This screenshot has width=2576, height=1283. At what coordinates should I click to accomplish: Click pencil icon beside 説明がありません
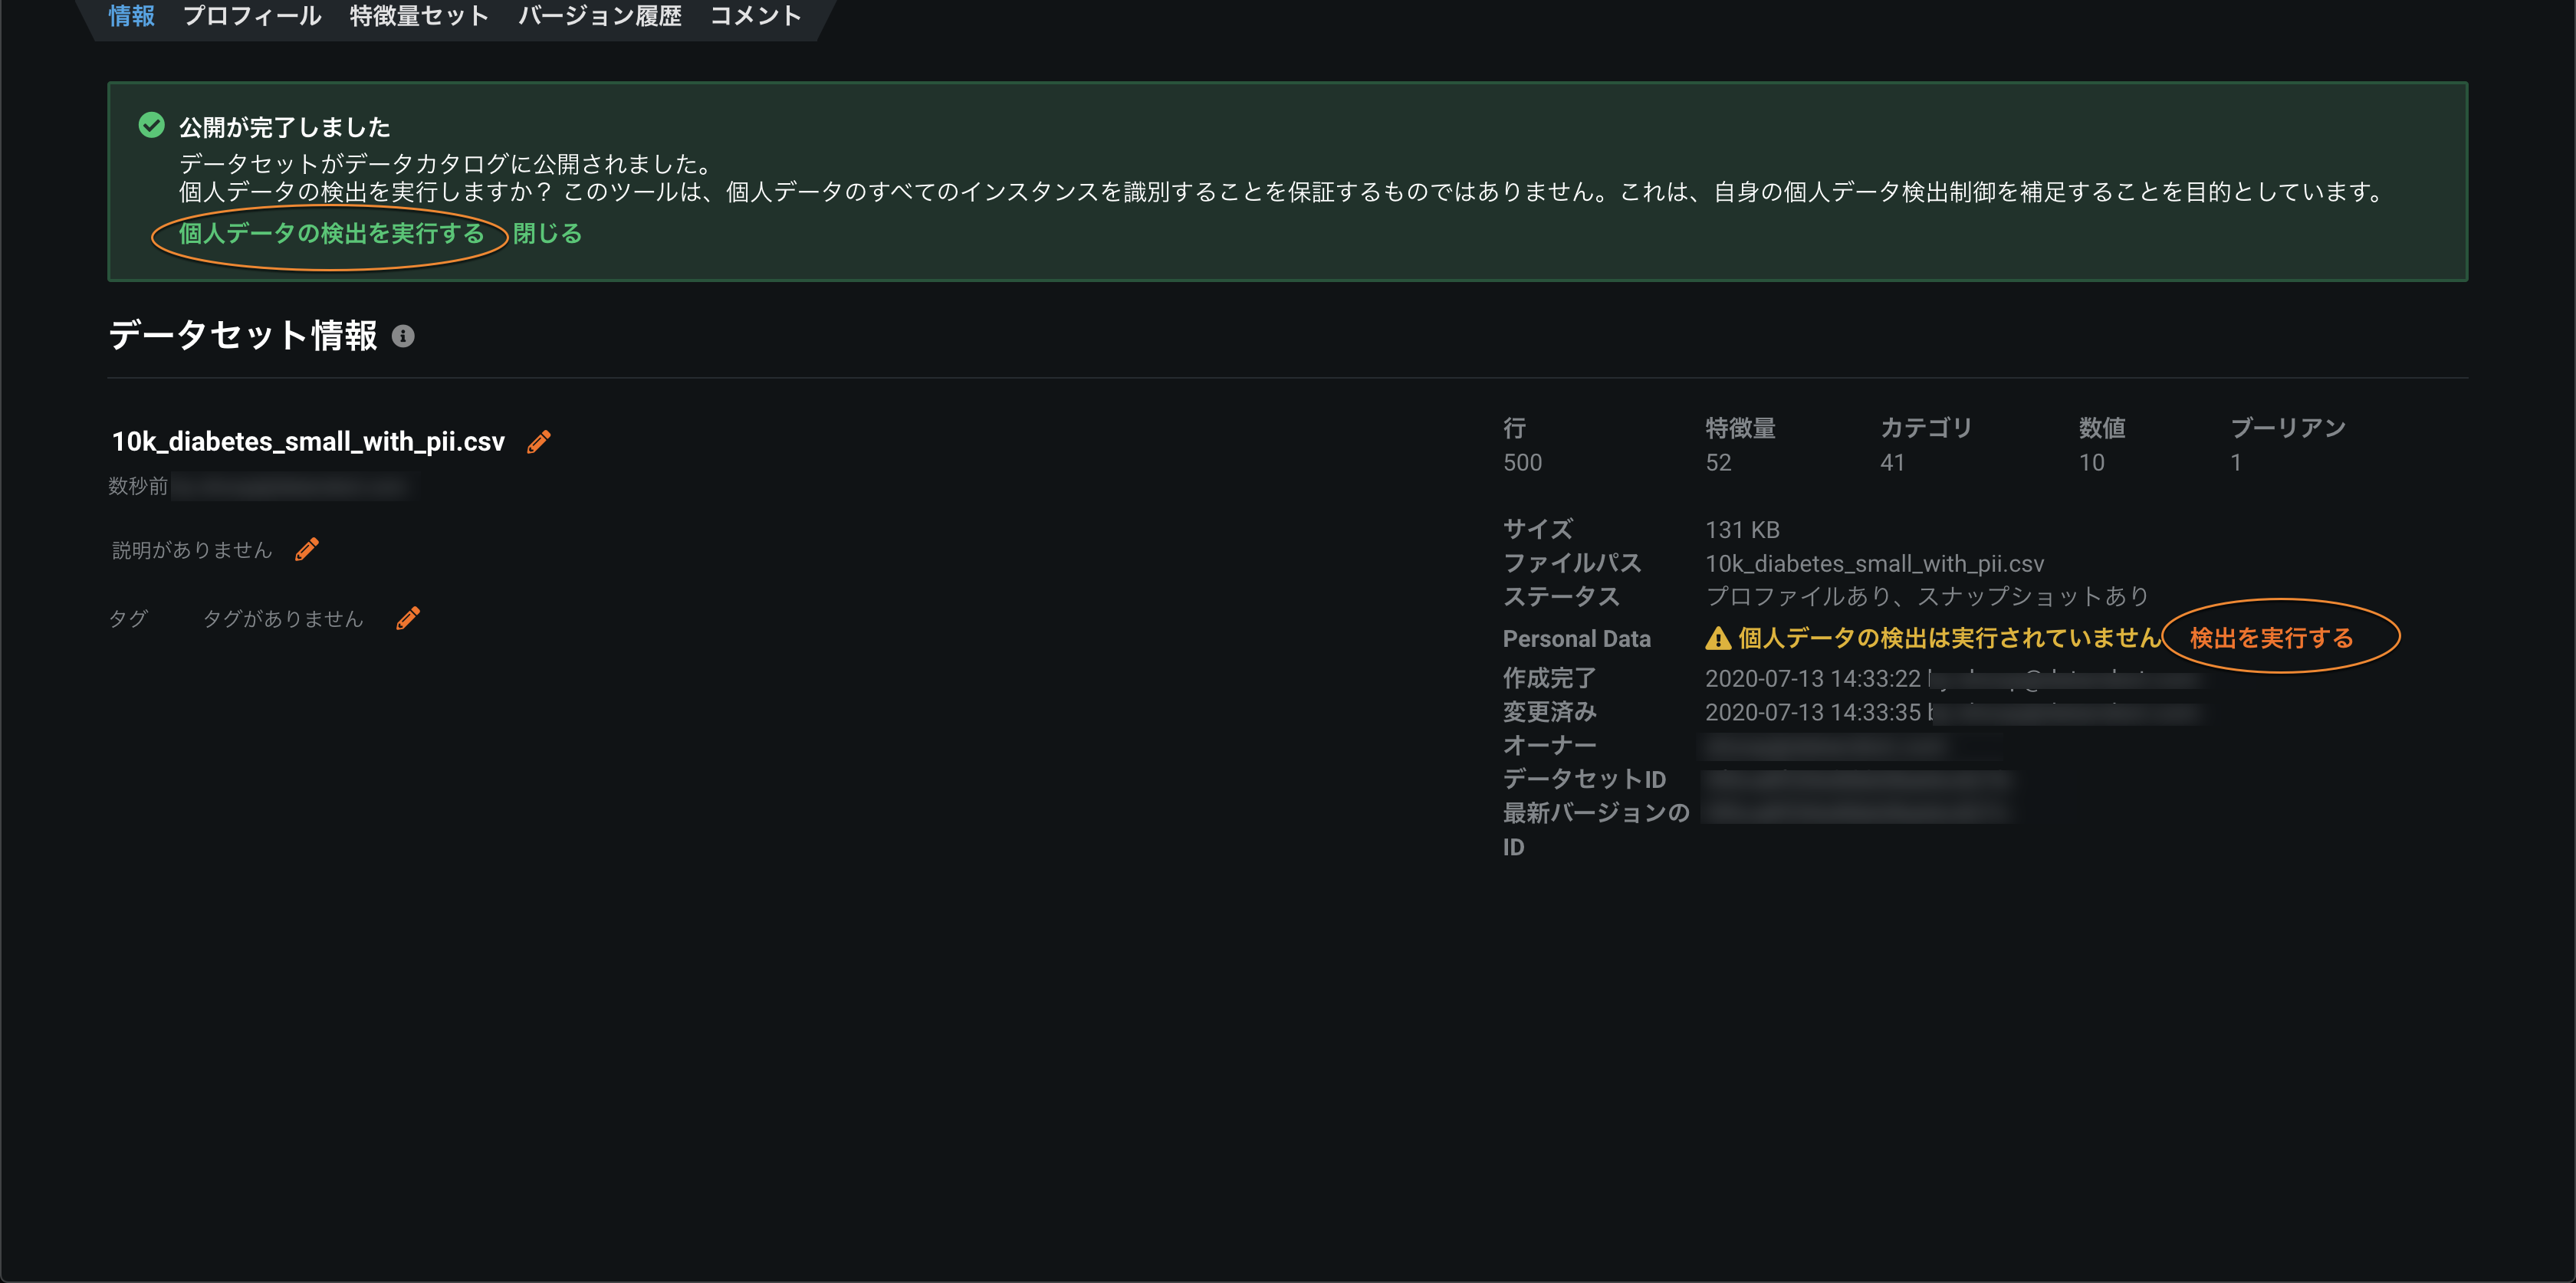point(307,549)
